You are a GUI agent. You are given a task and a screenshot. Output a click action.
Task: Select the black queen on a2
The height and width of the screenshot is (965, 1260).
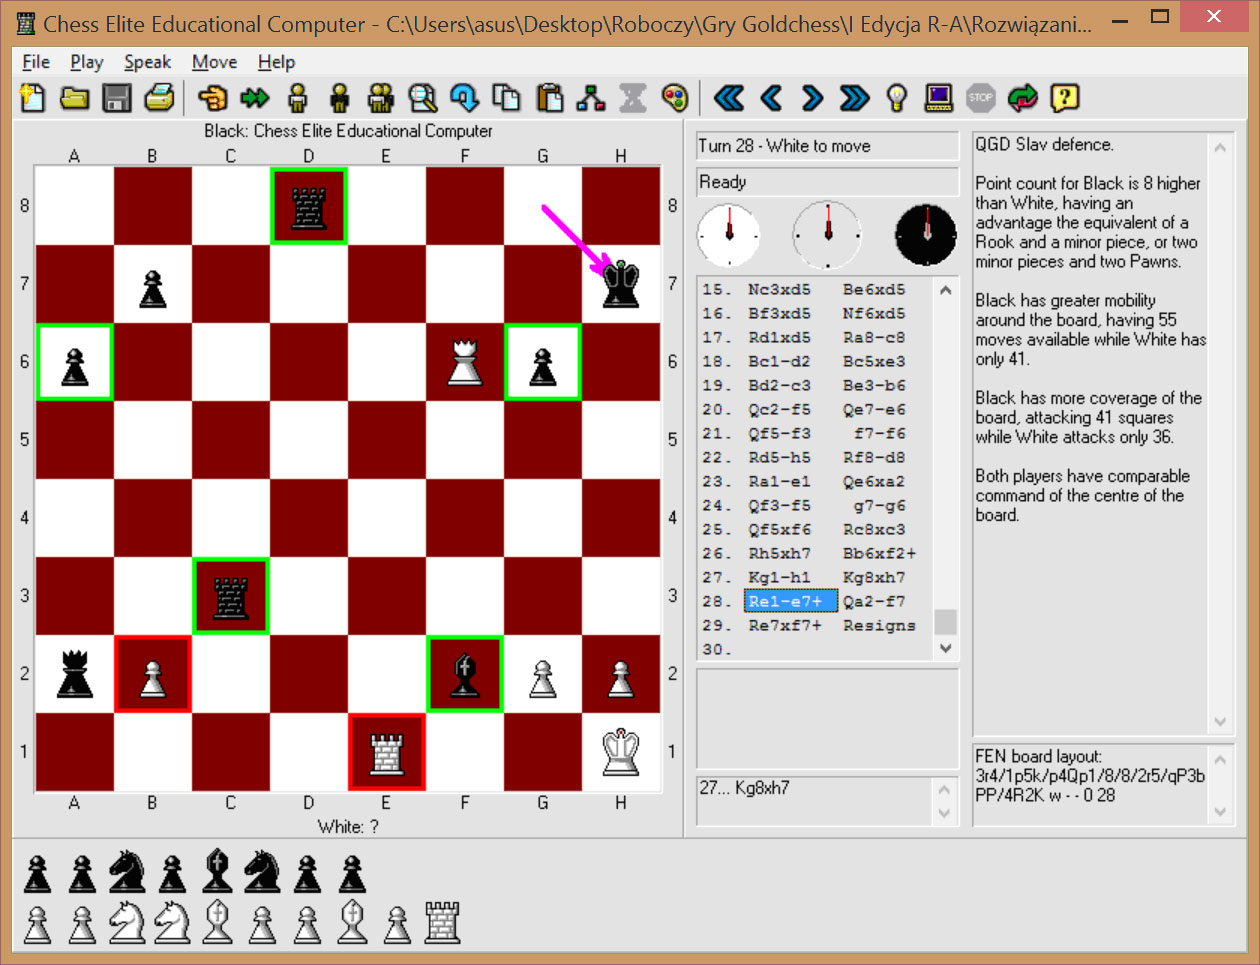[75, 674]
